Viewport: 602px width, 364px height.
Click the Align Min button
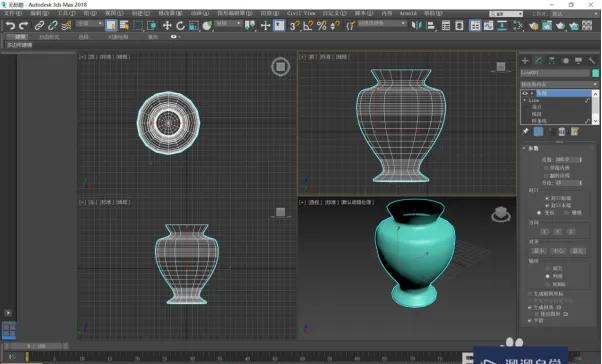pyautogui.click(x=539, y=251)
